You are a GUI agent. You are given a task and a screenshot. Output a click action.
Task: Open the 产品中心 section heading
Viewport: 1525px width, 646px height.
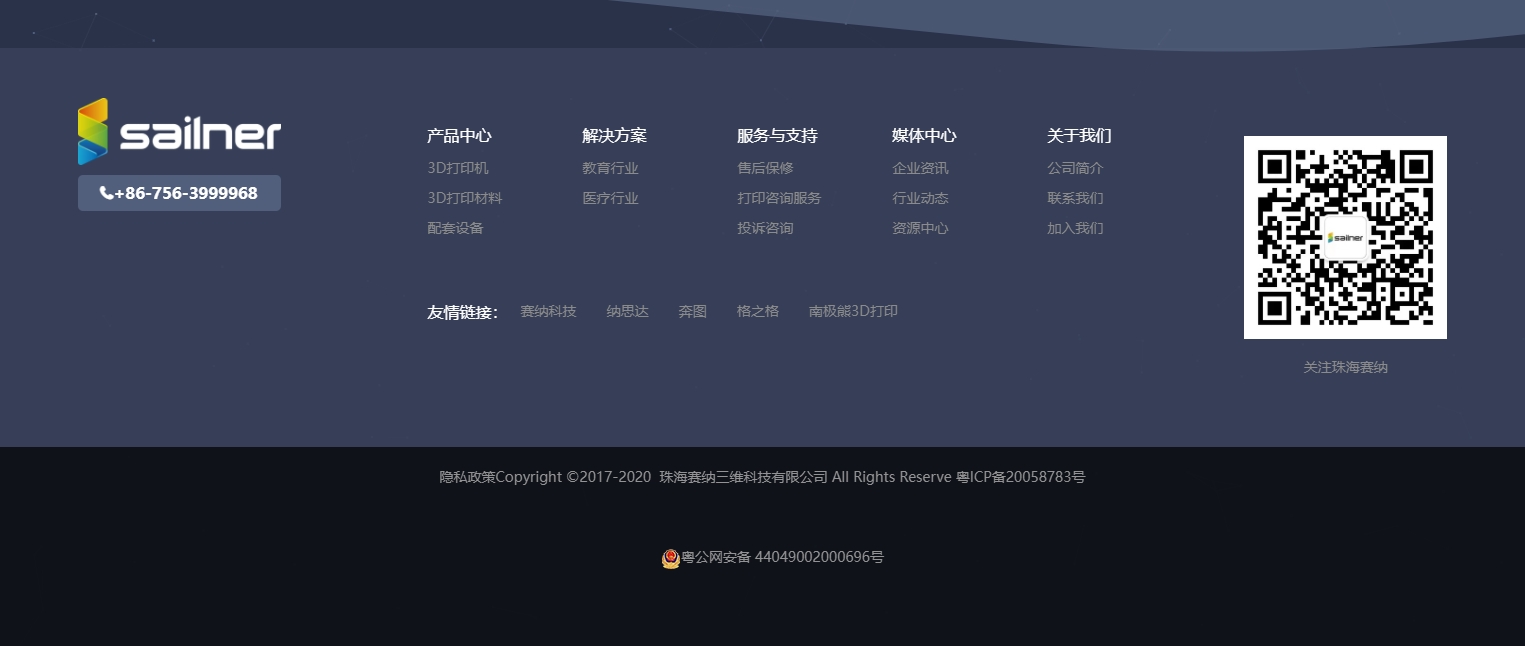[459, 136]
